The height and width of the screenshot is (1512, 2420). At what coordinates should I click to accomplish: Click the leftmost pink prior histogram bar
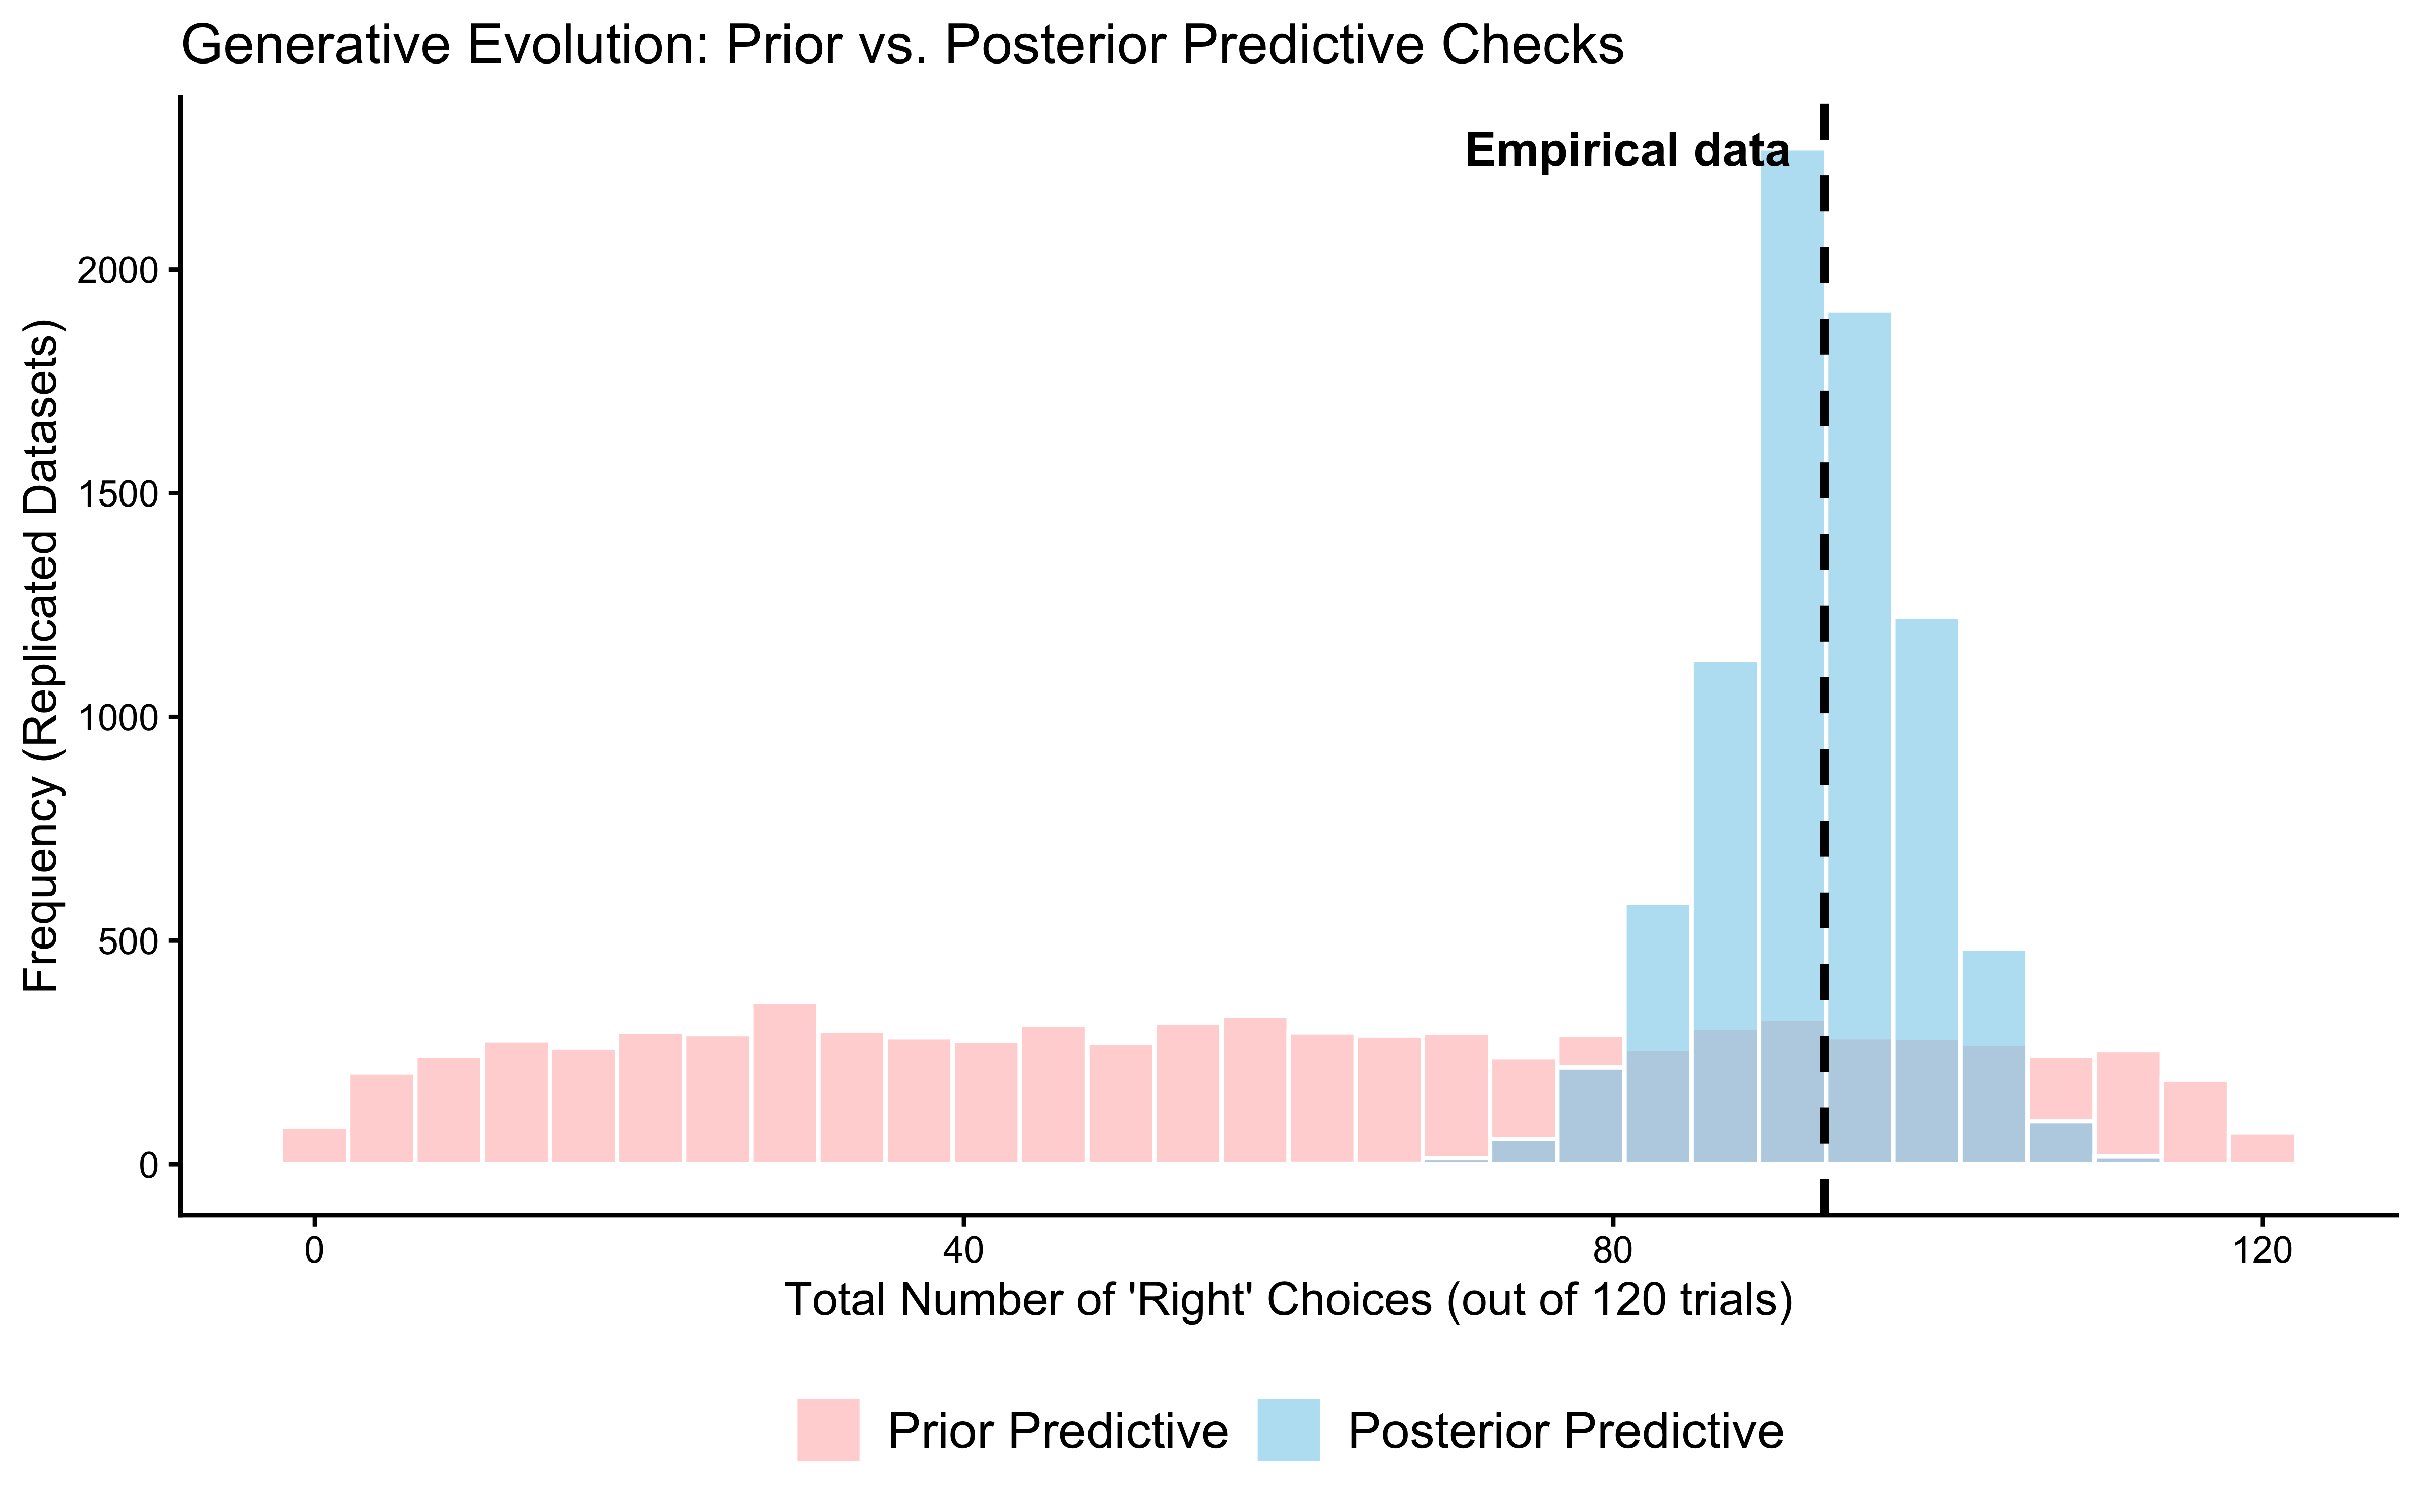pos(314,1145)
